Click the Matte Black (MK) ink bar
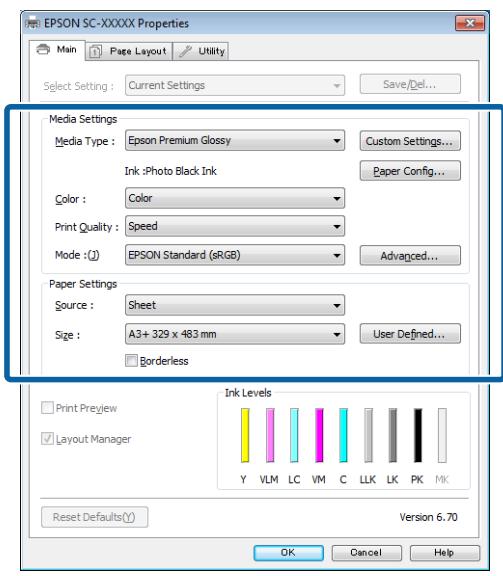 442,435
